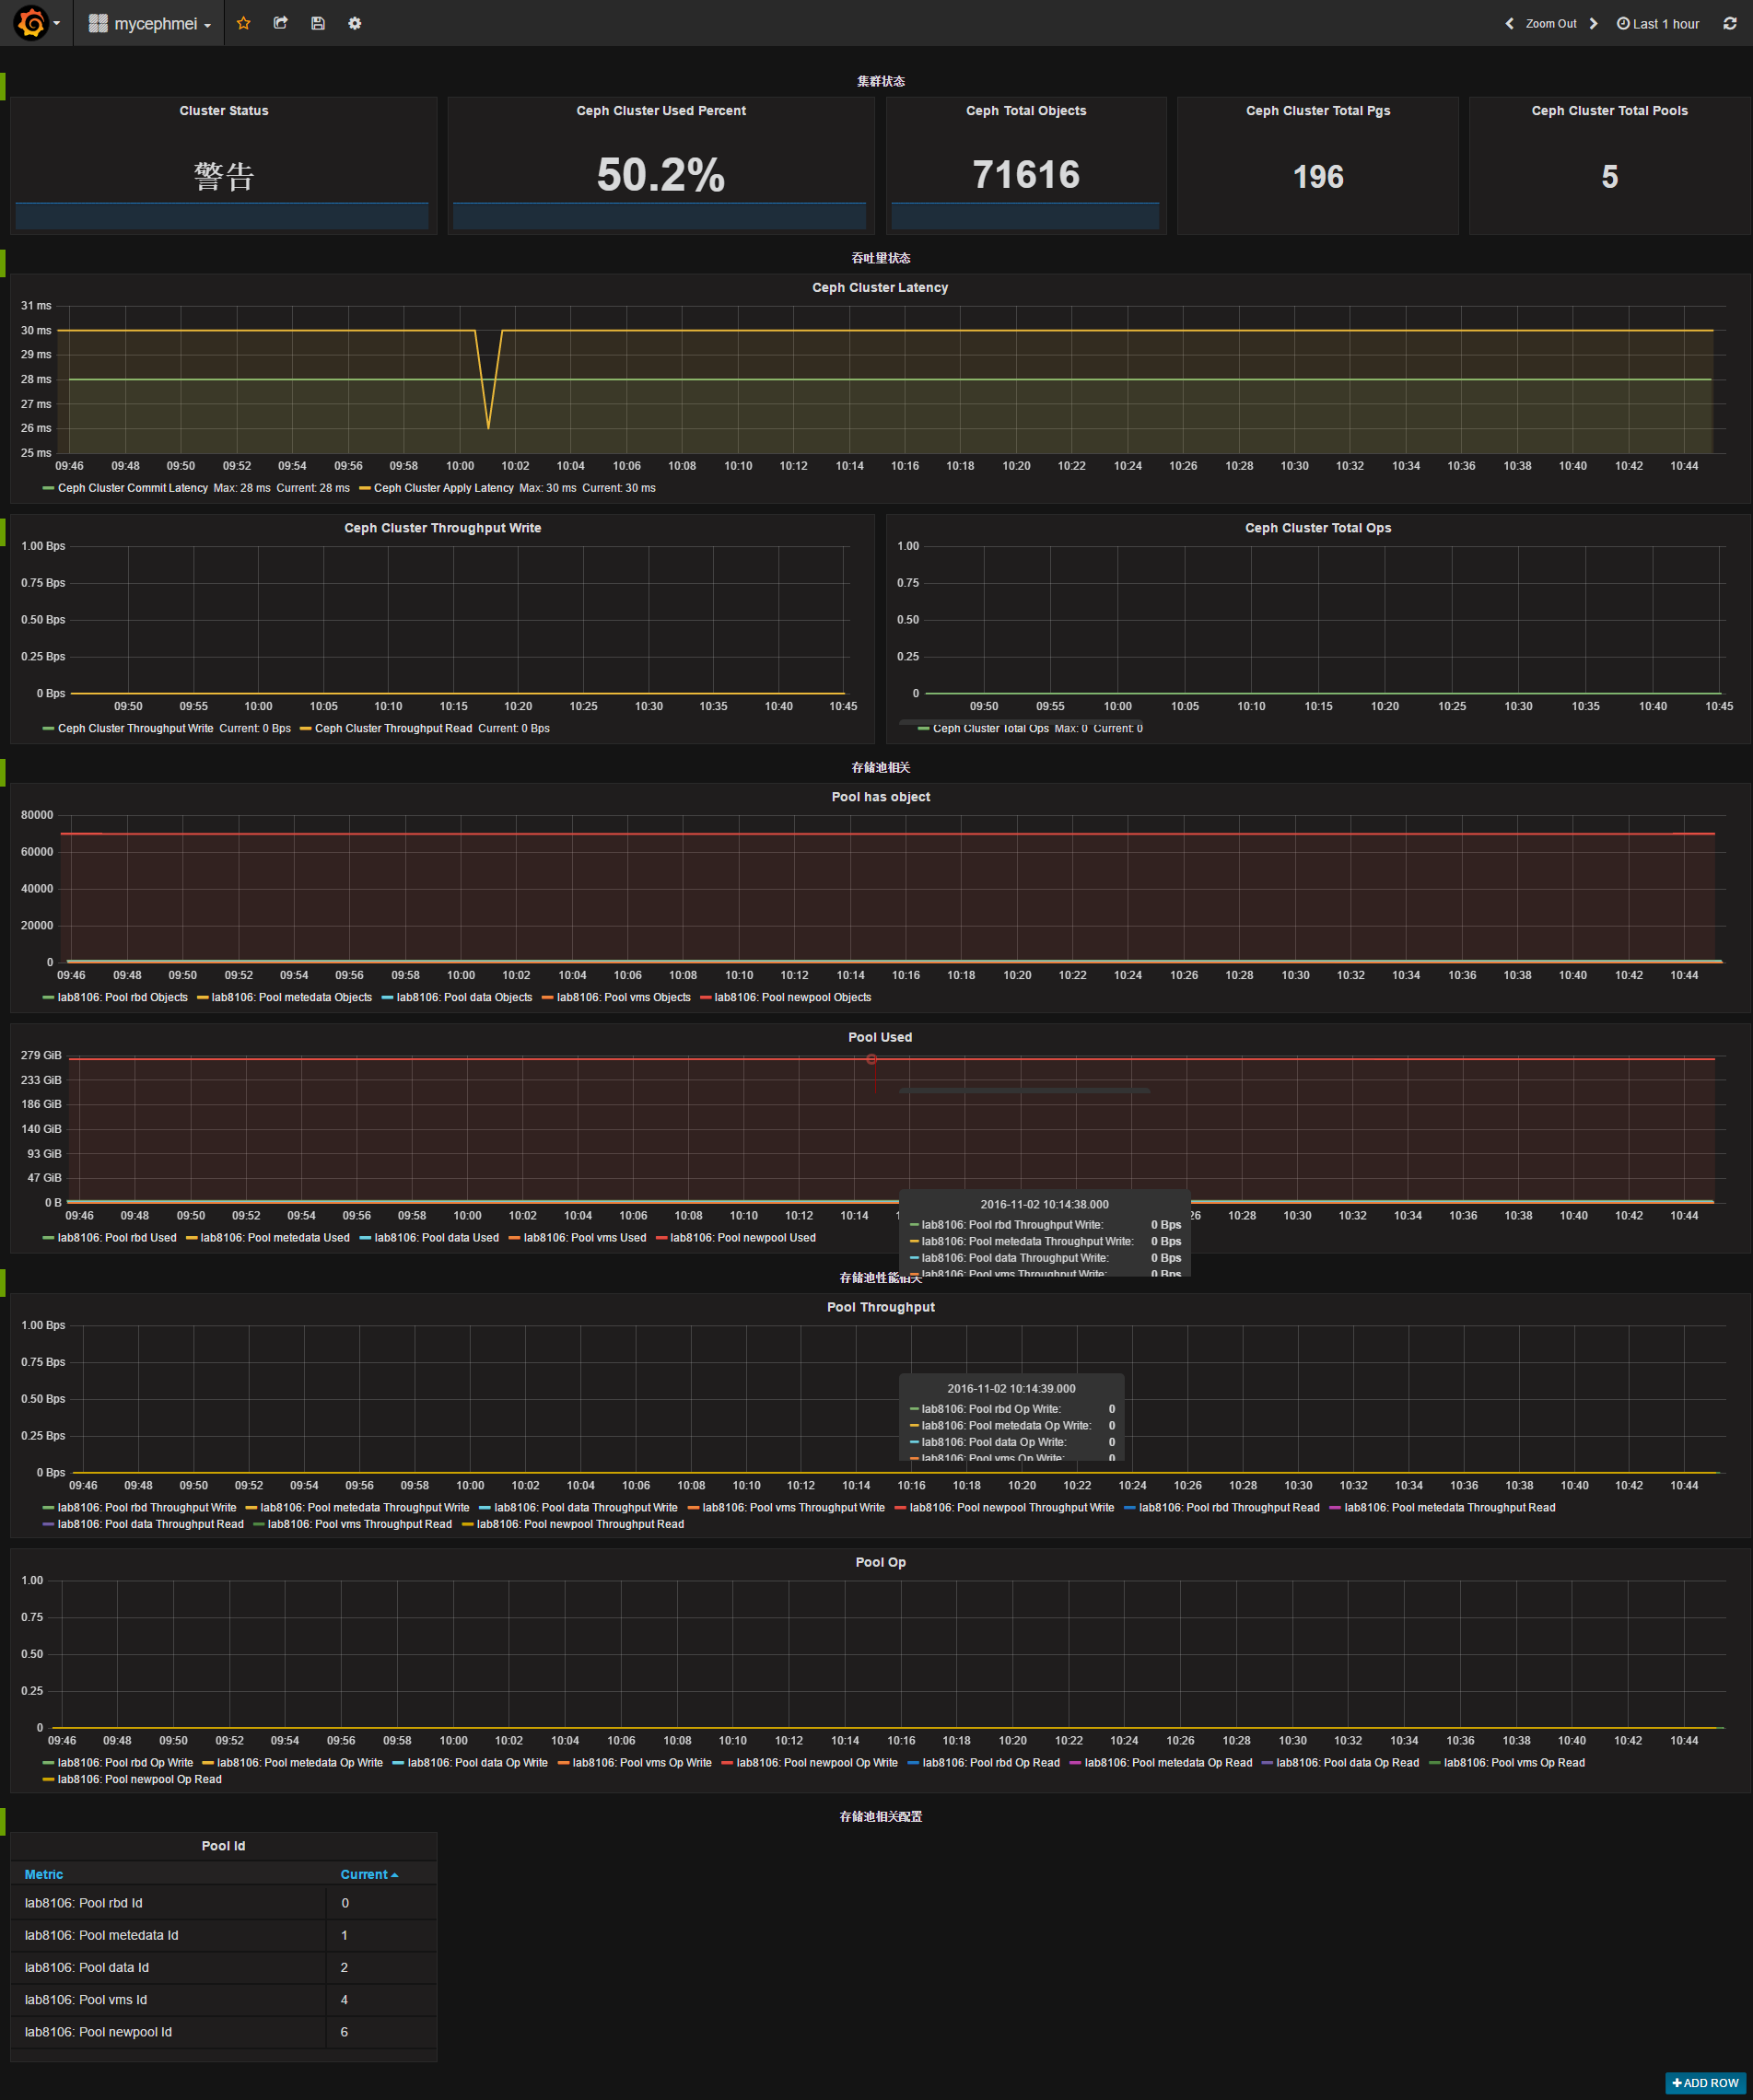
Task: Open the Pool Used panel menu
Action: (x=880, y=1037)
